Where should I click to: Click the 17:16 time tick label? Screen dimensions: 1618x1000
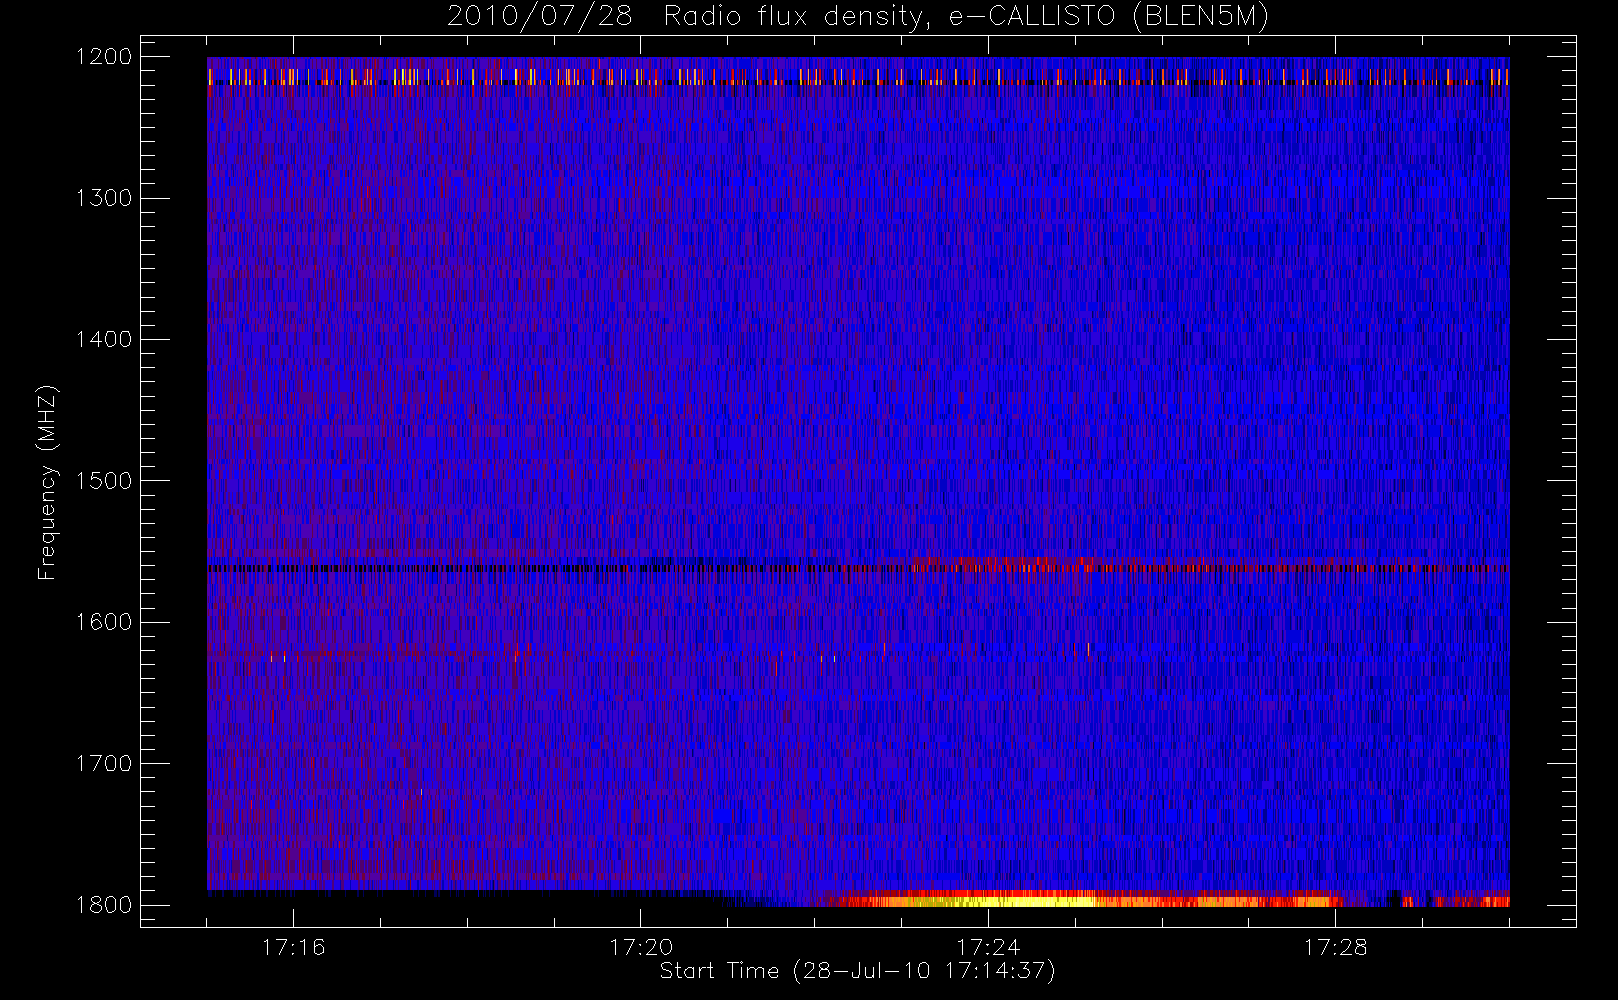[x=293, y=947]
